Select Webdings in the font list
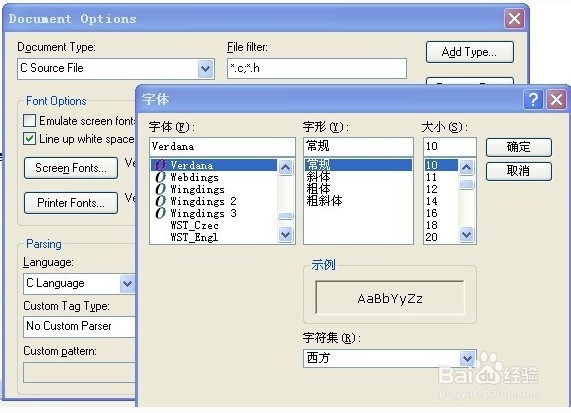 pyautogui.click(x=214, y=177)
